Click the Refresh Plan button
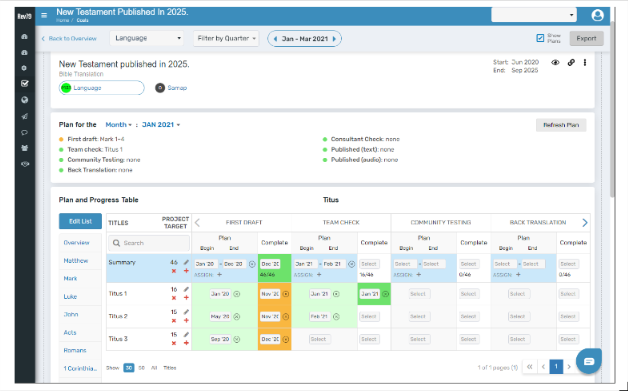This screenshot has width=628, height=391. [x=561, y=125]
